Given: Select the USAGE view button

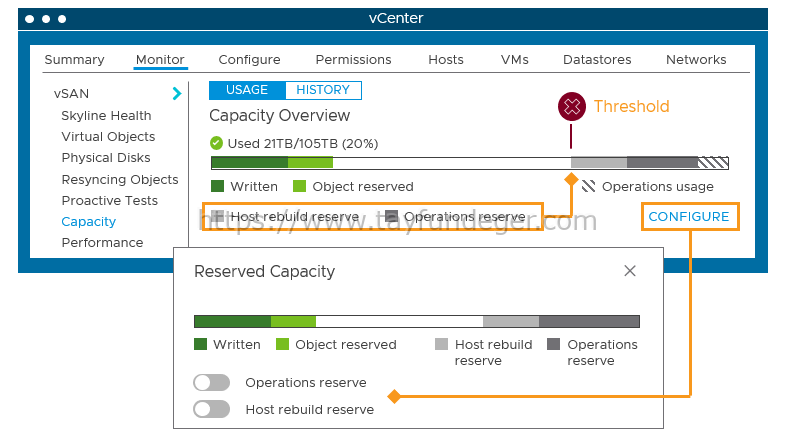Looking at the screenshot, I should coord(247,90).
